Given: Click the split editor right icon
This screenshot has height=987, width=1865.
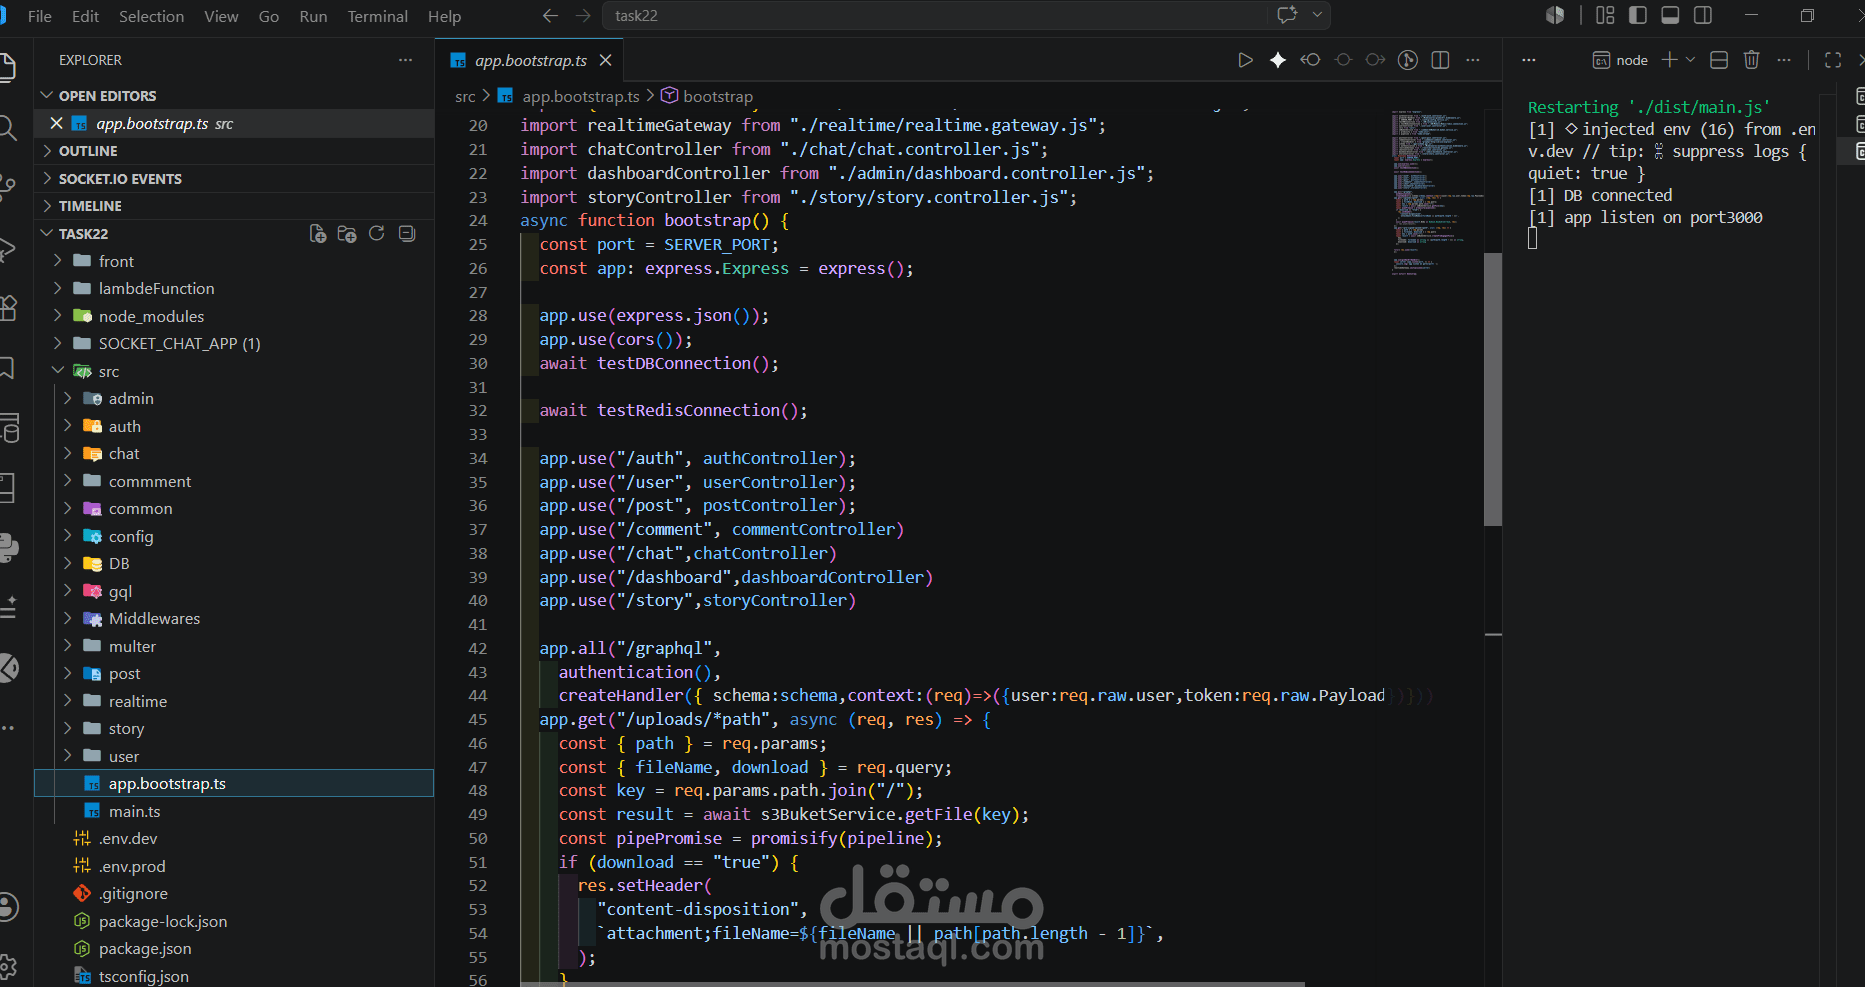Looking at the screenshot, I should point(1440,60).
